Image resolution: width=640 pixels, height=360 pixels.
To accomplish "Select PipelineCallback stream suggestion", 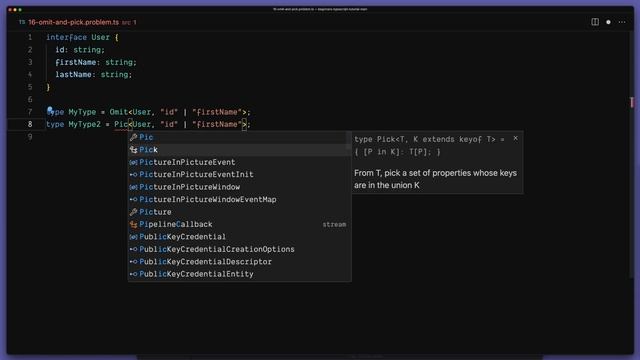I will [240, 224].
